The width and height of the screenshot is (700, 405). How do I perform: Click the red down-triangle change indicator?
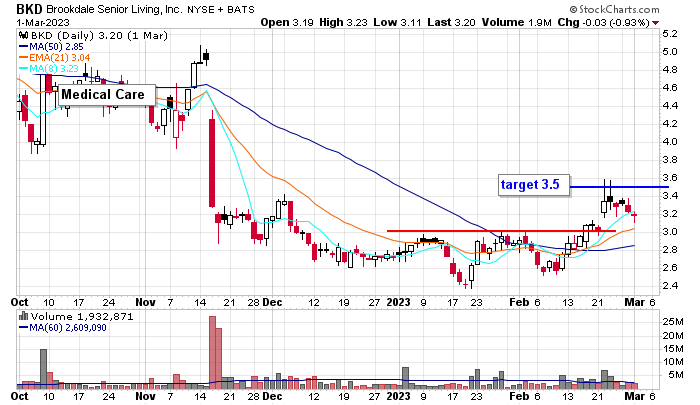pyautogui.click(x=655, y=23)
